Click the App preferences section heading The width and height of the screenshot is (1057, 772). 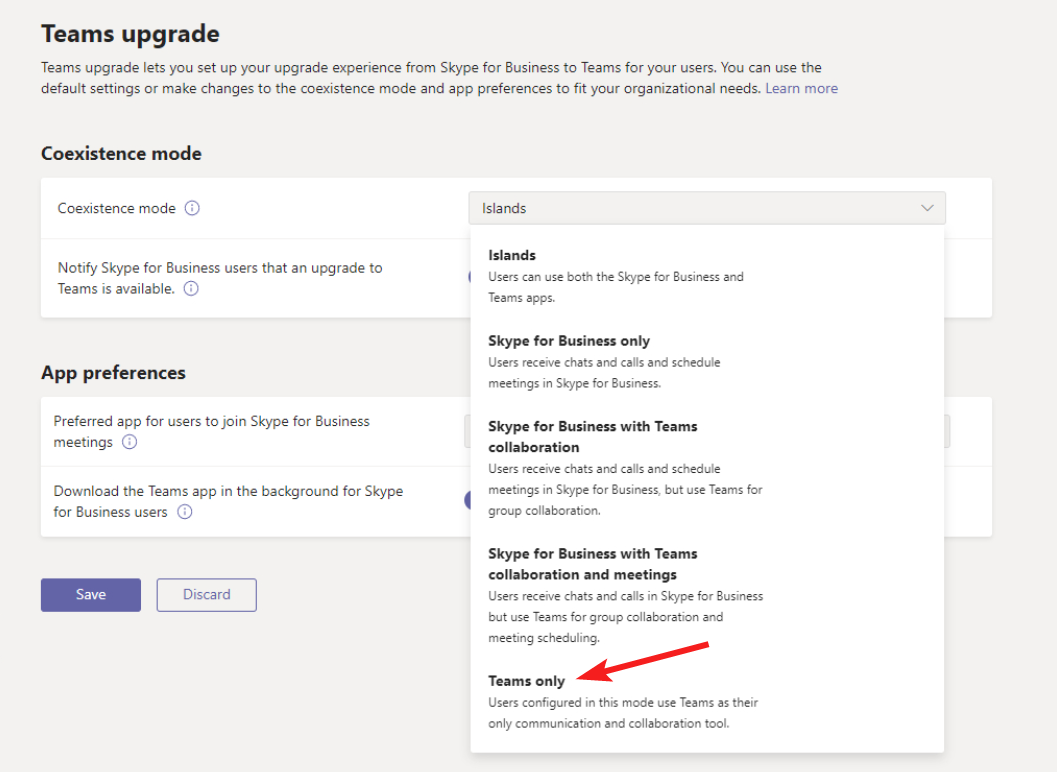(x=113, y=373)
